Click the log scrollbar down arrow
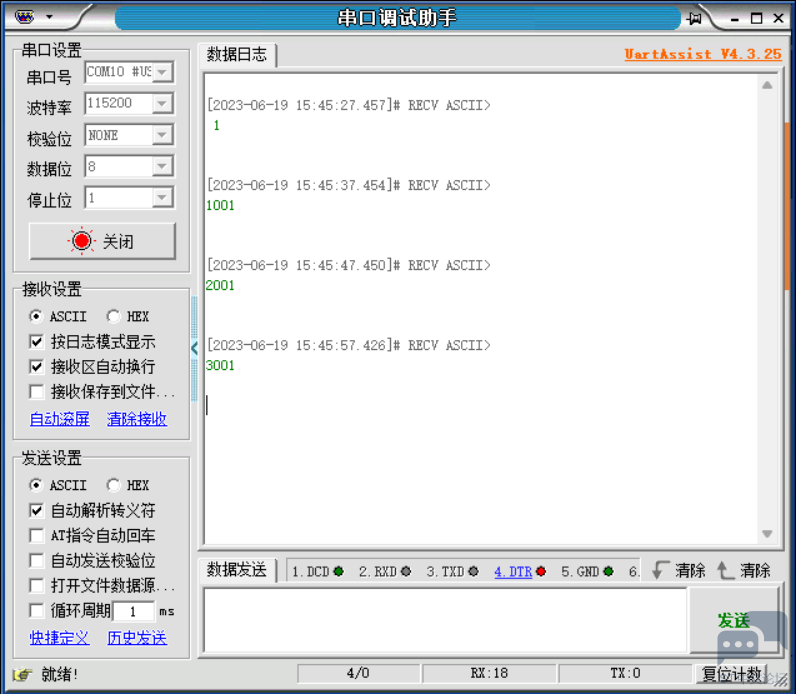 pyautogui.click(x=767, y=534)
